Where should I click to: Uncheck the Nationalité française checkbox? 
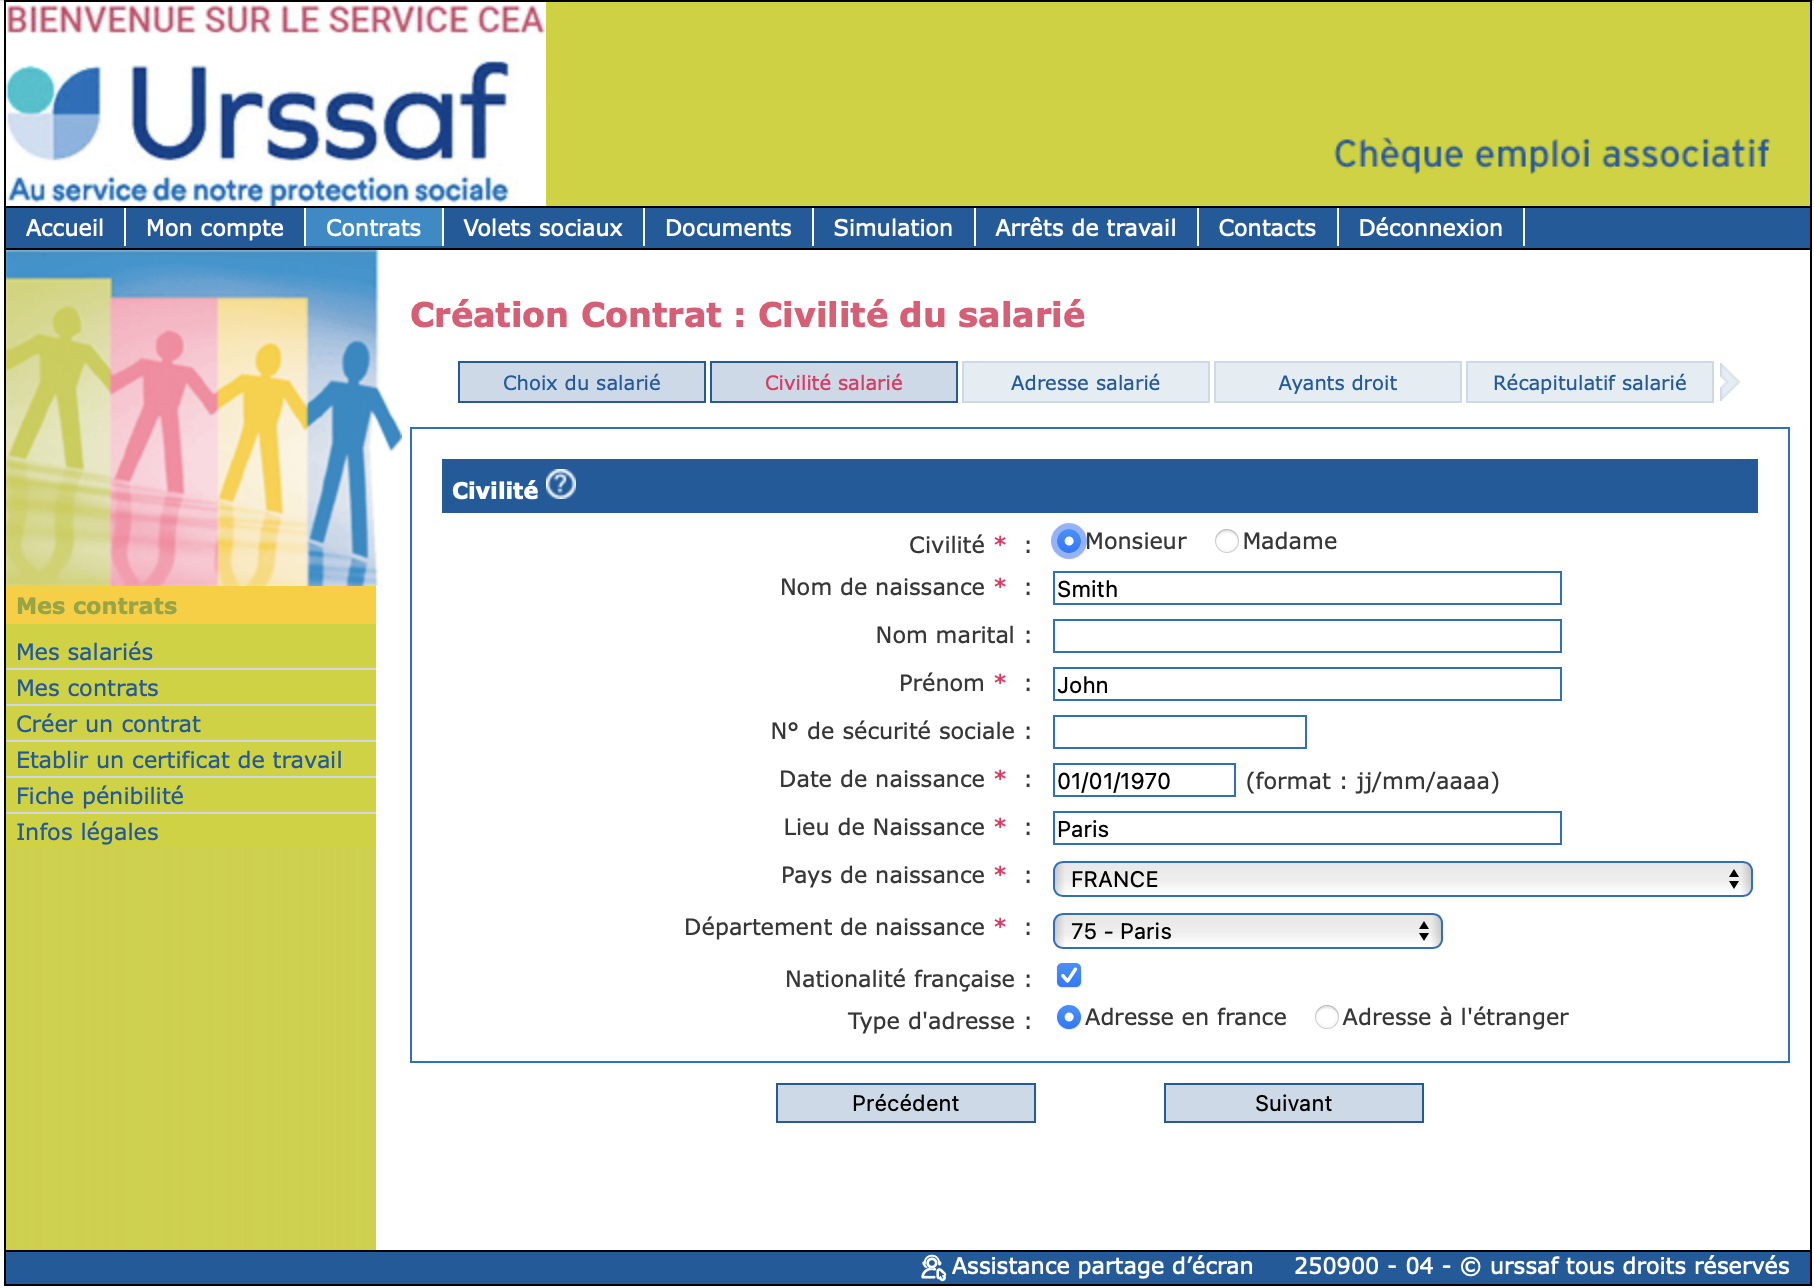(x=1068, y=975)
